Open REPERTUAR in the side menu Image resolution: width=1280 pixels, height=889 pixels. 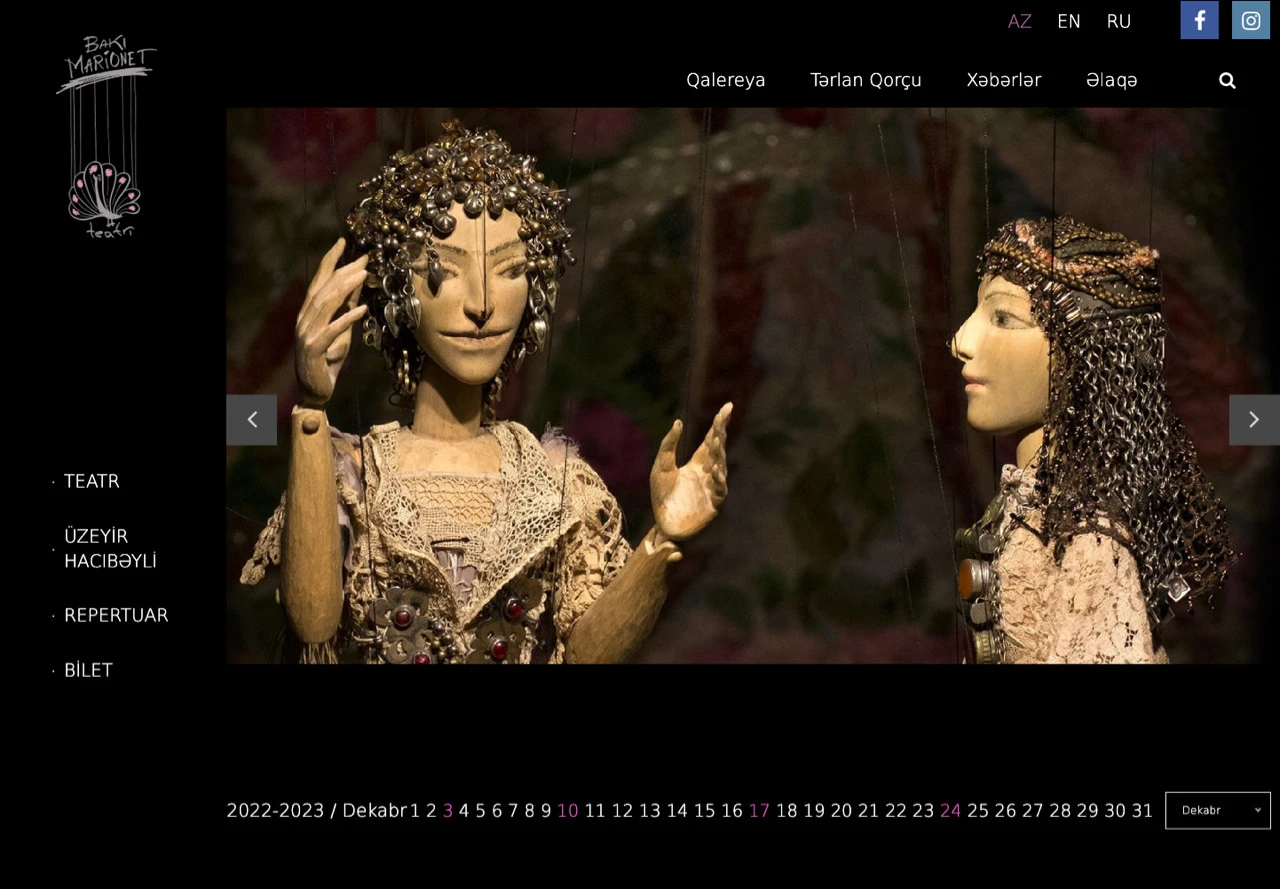tap(116, 615)
